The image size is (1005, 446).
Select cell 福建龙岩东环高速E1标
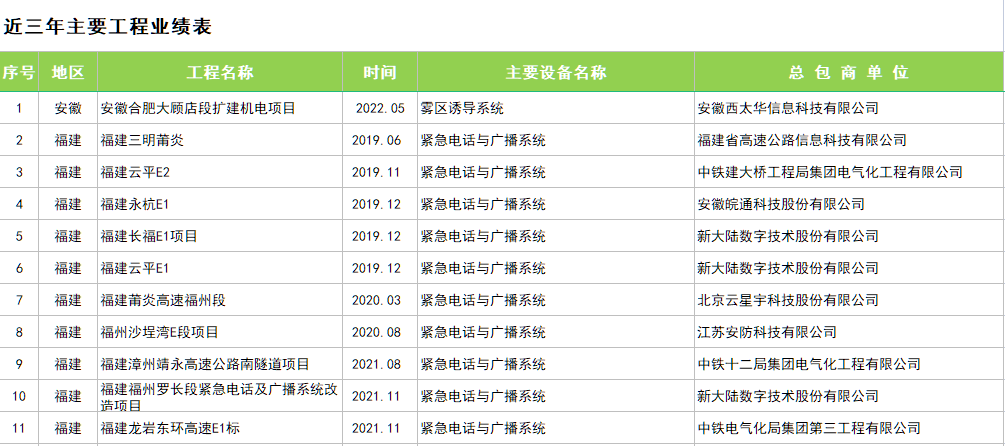click(x=220, y=428)
